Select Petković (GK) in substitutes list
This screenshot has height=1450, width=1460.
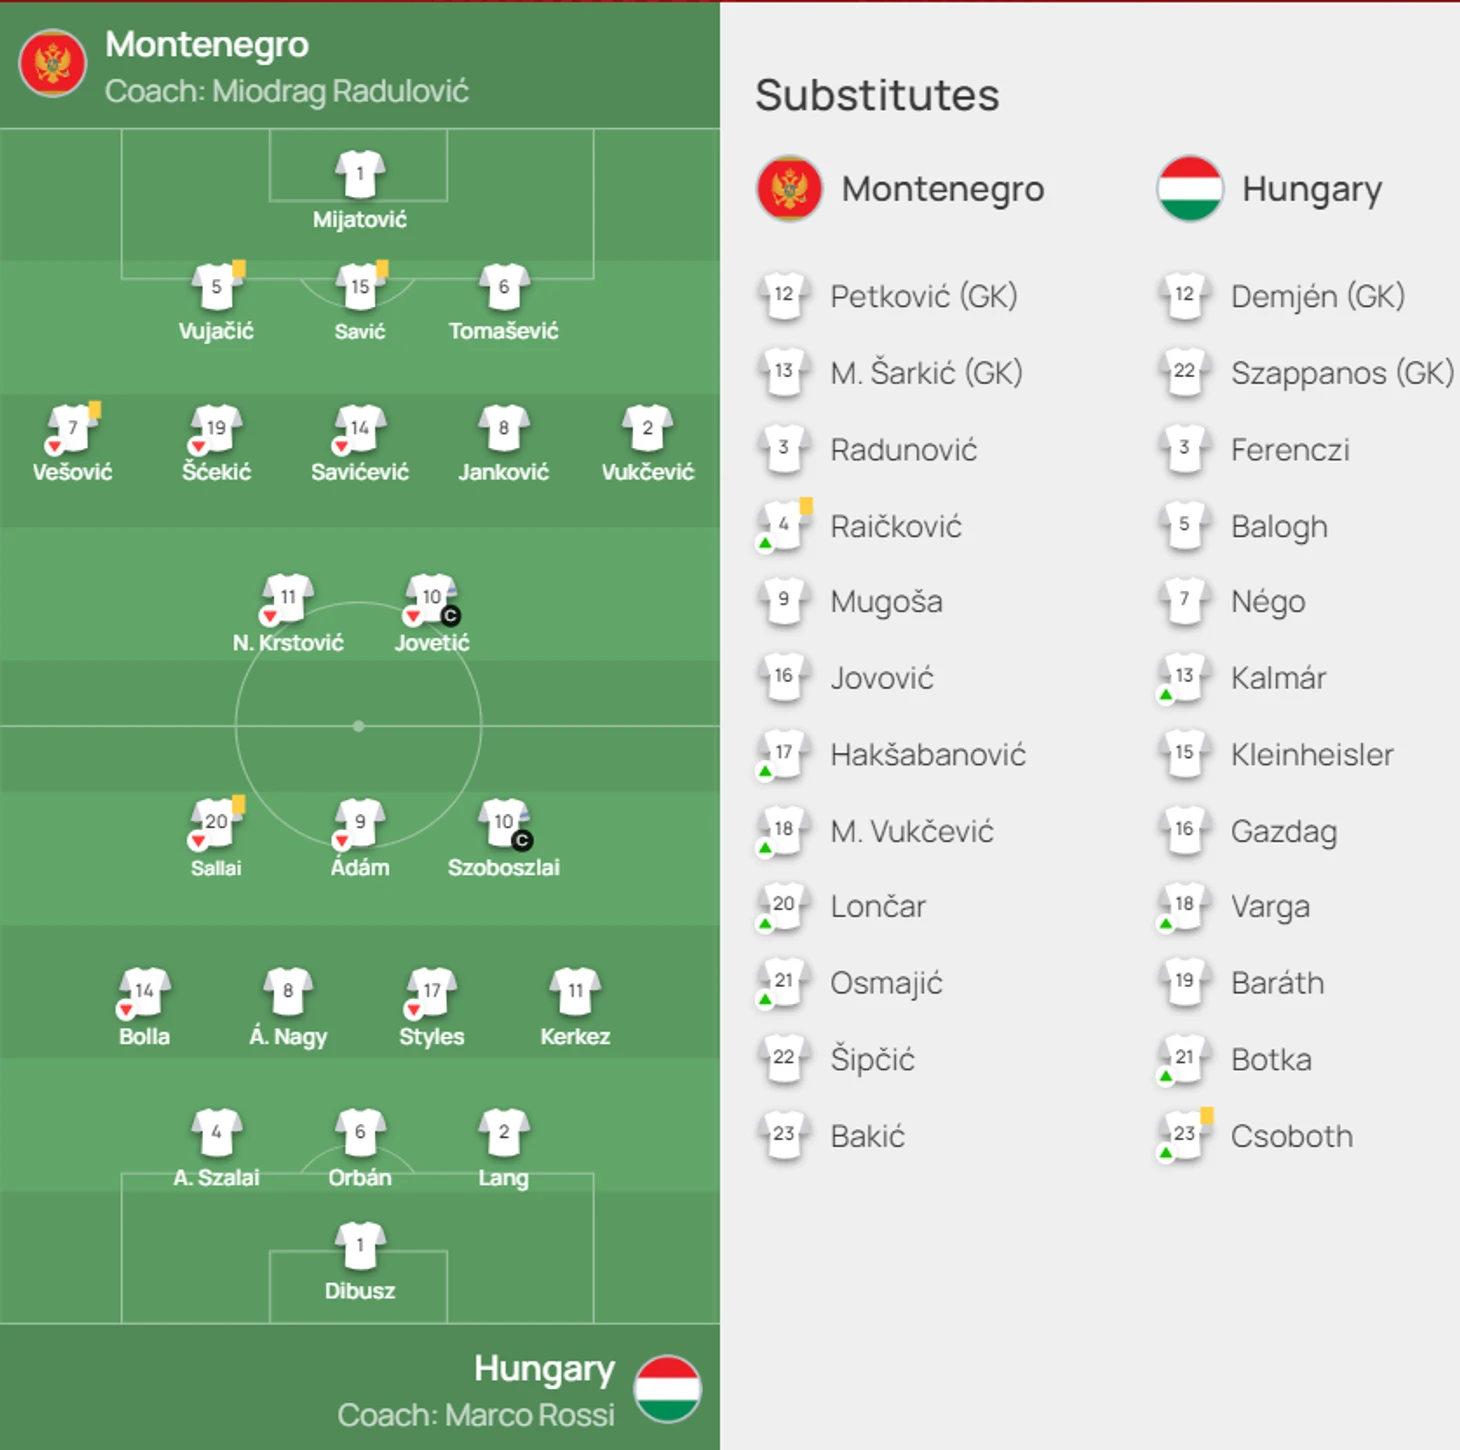(923, 296)
